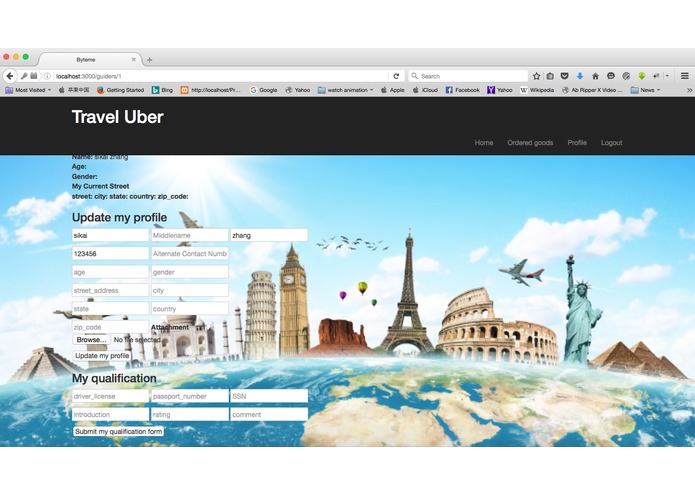
Task: Open the Getting Started bookmark
Action: (x=121, y=90)
